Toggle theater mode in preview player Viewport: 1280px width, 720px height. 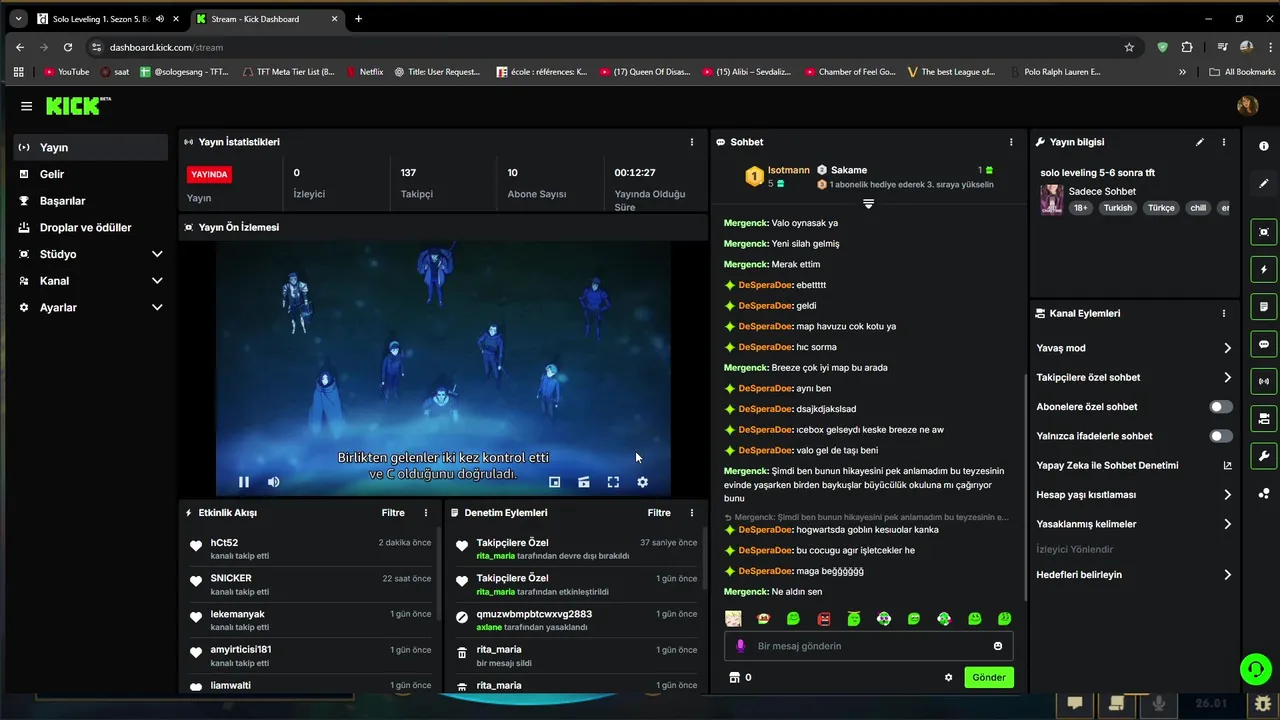[584, 482]
